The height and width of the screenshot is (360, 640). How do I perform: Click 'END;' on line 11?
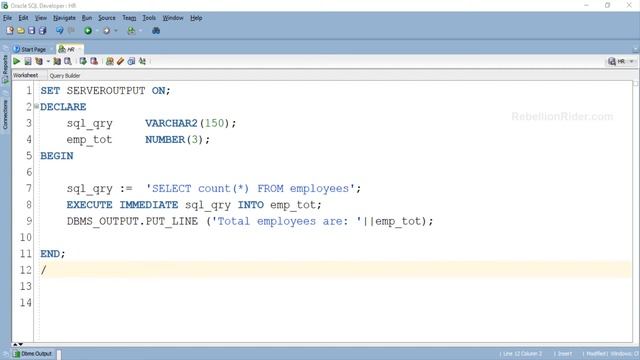(53, 254)
